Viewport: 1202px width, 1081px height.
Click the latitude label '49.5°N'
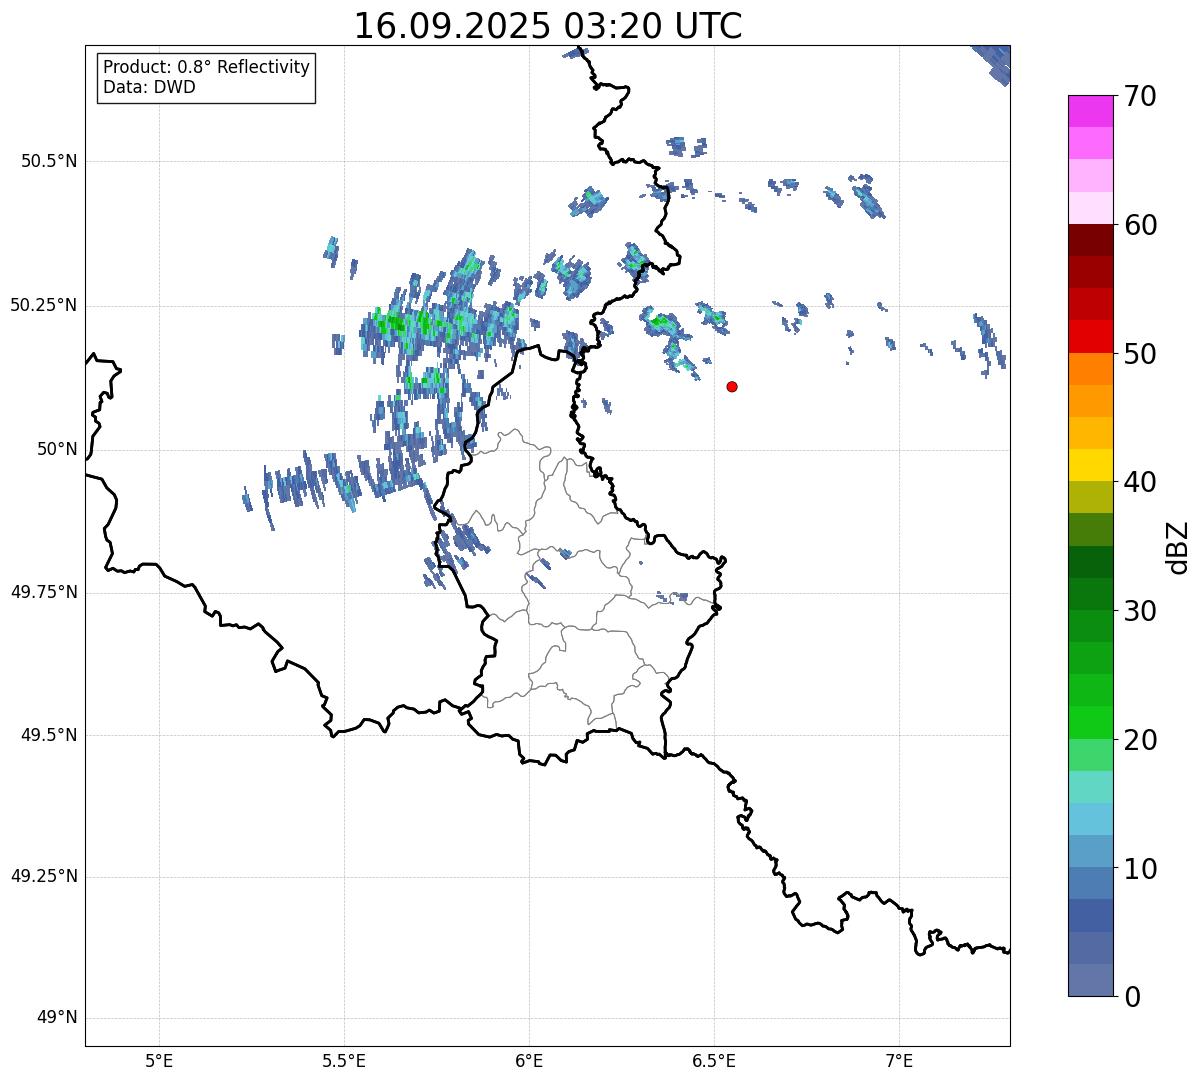[49, 735]
